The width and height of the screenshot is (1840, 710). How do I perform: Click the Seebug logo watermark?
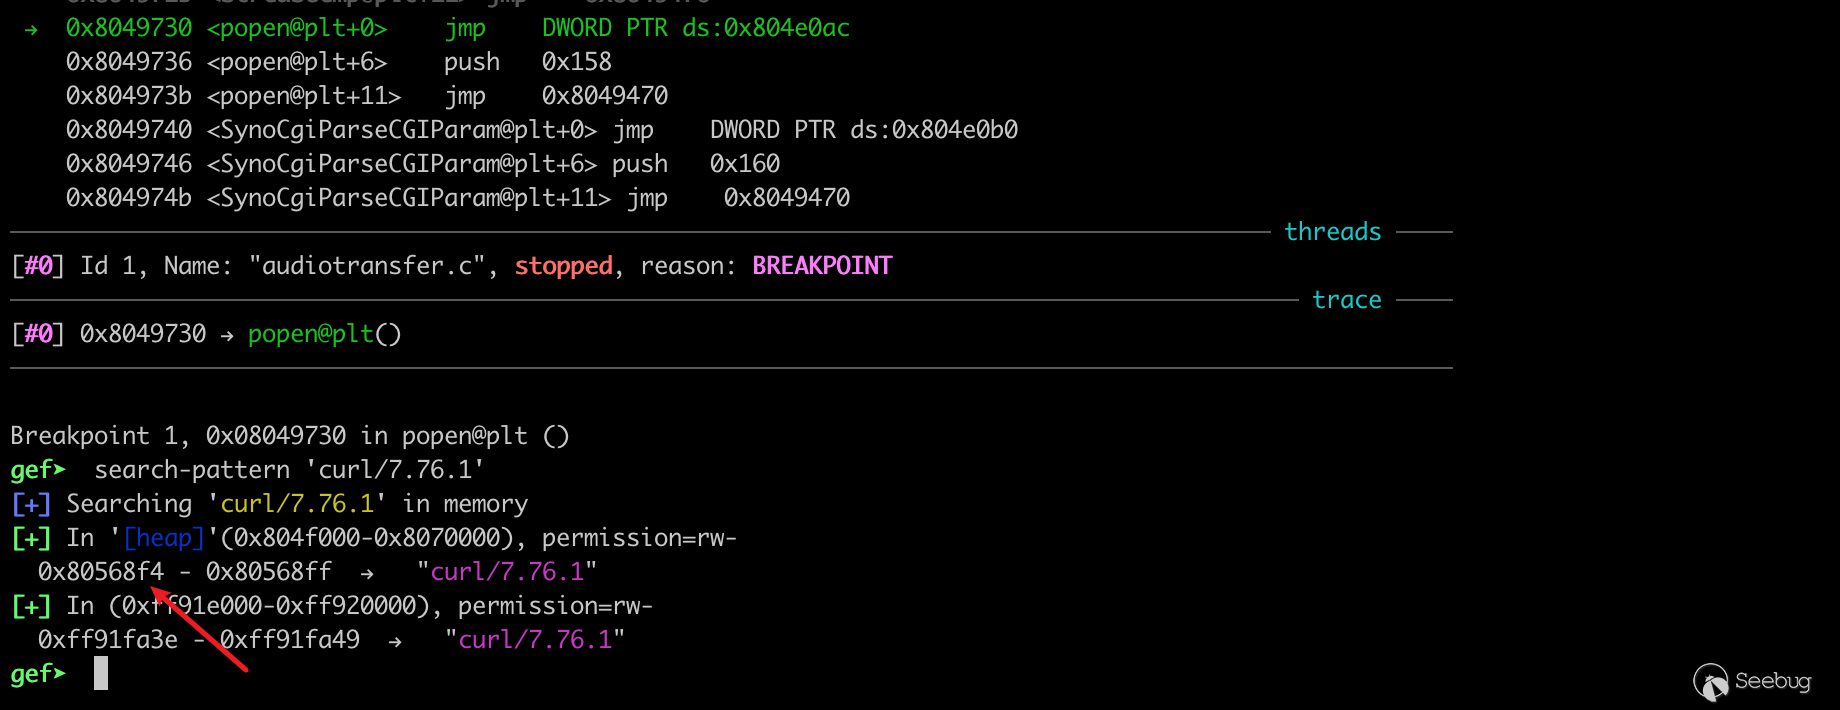pyautogui.click(x=1752, y=682)
